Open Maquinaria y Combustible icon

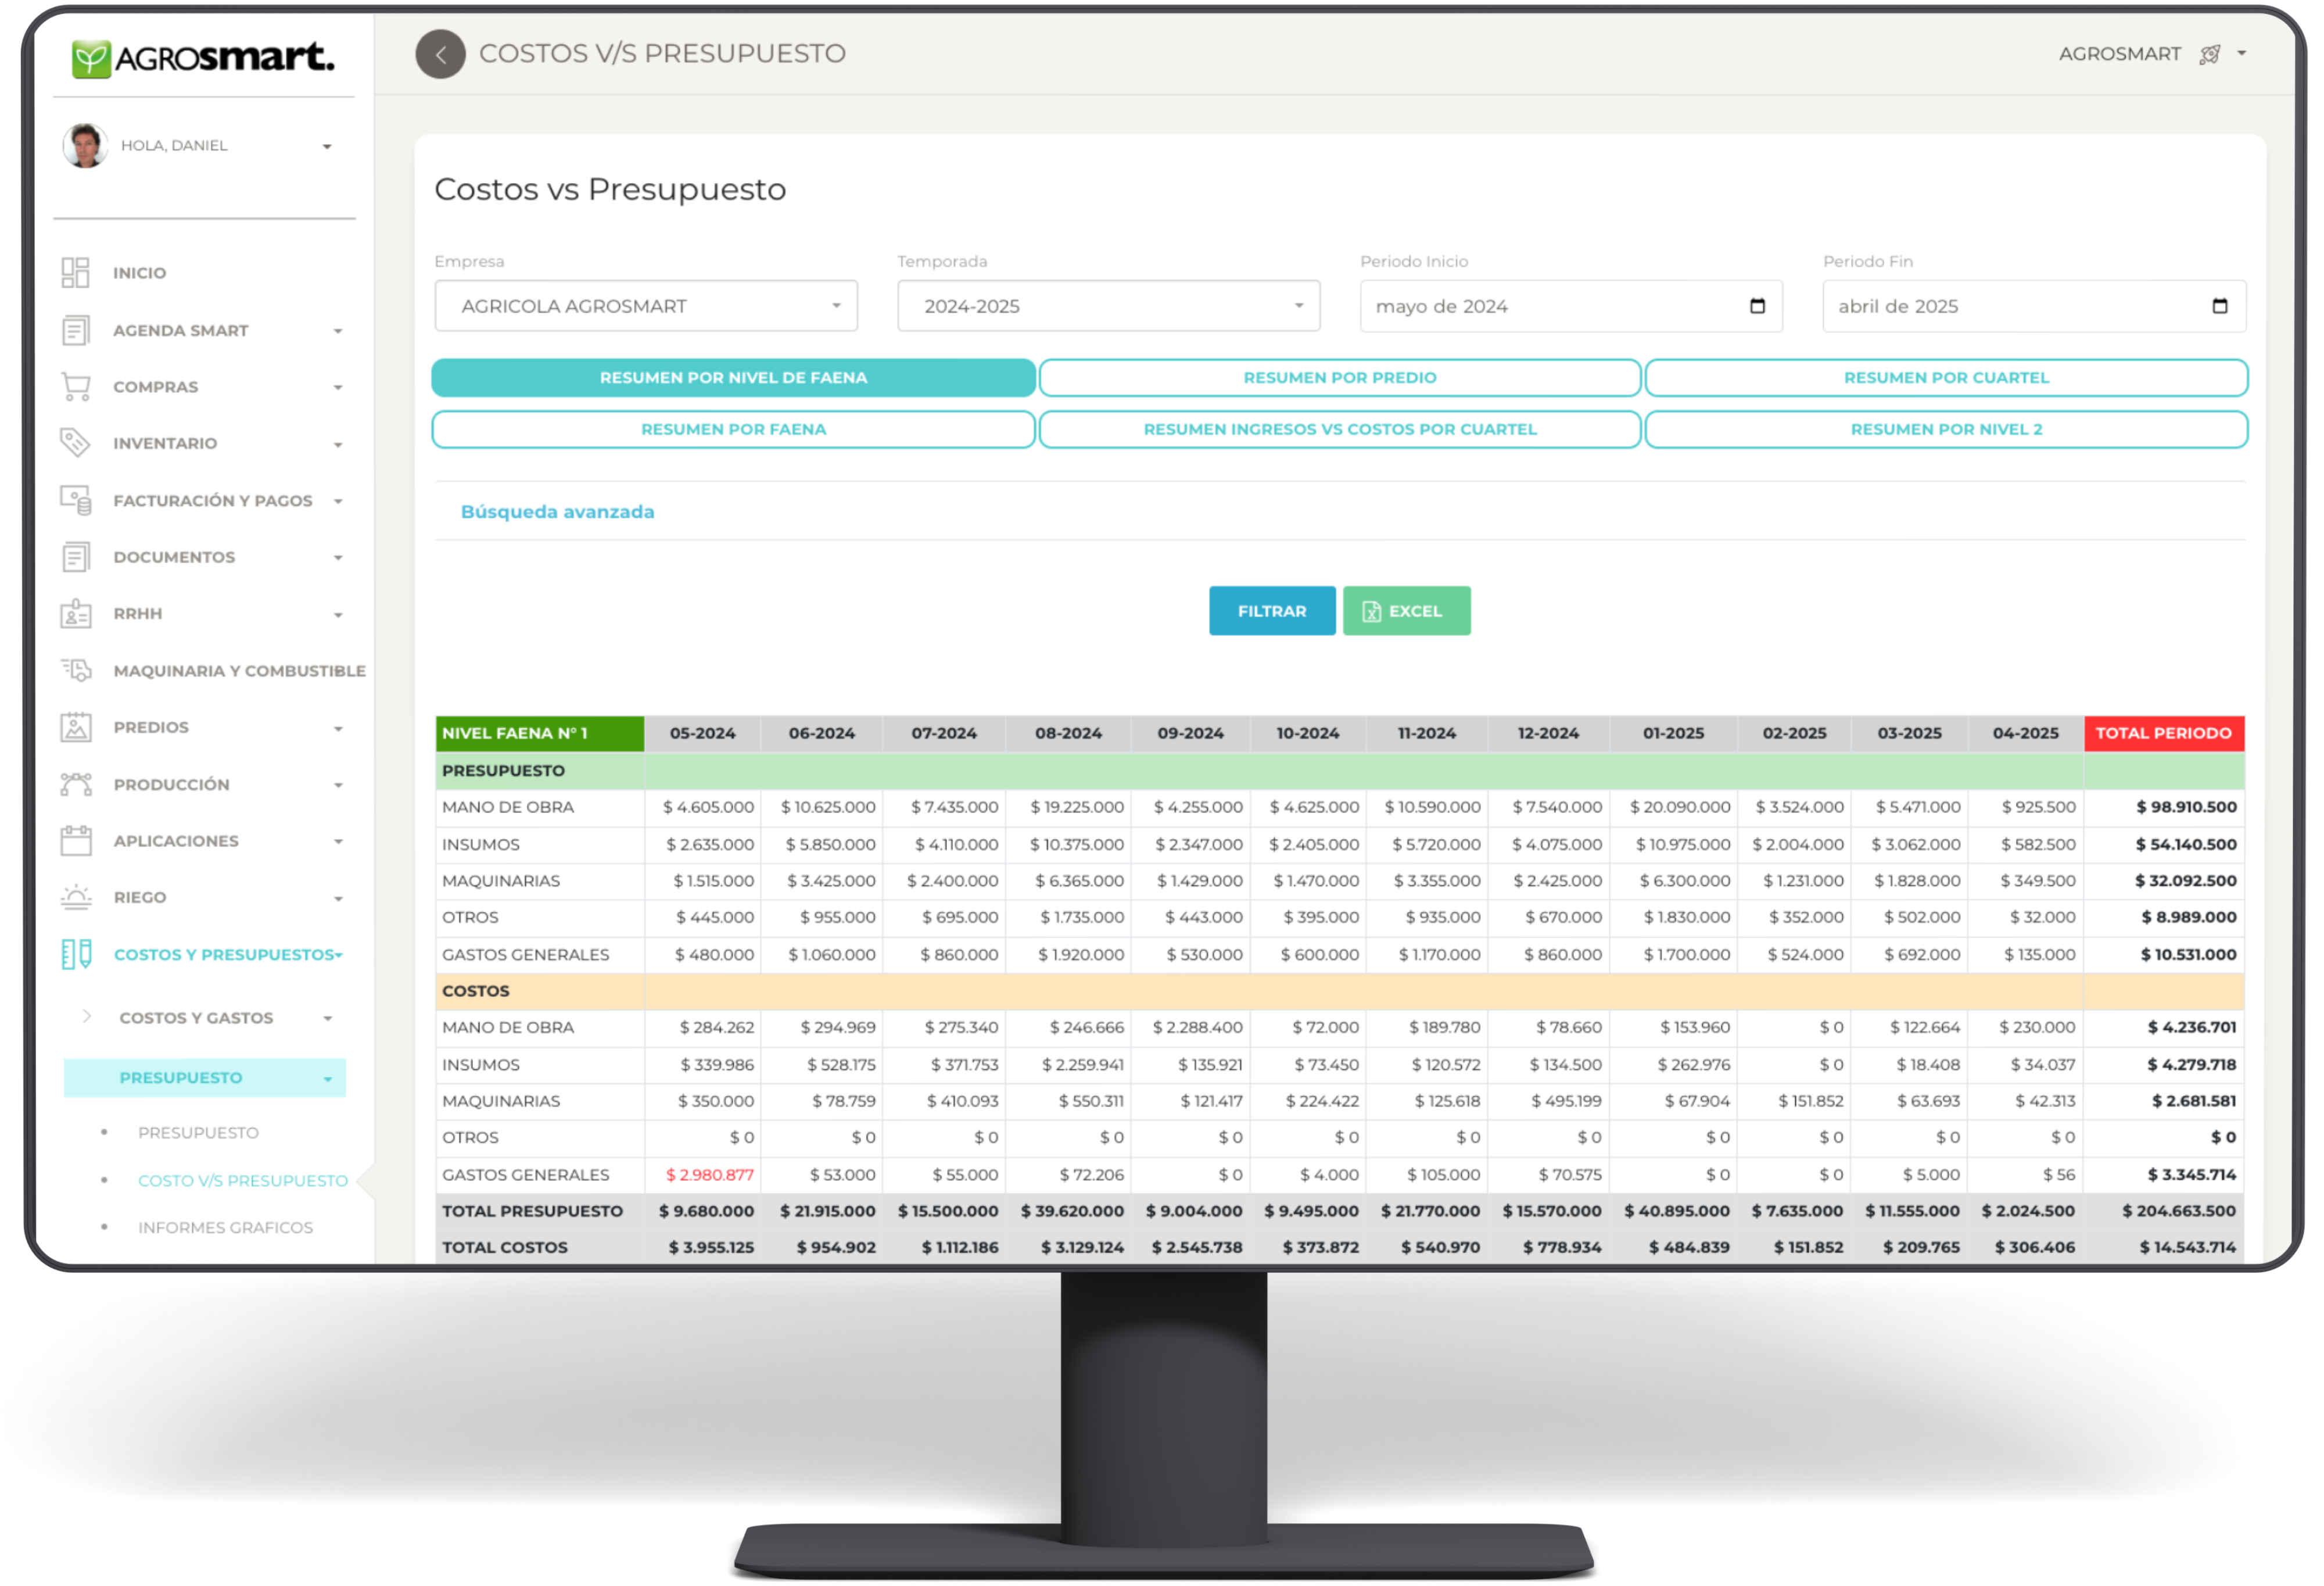(x=75, y=670)
